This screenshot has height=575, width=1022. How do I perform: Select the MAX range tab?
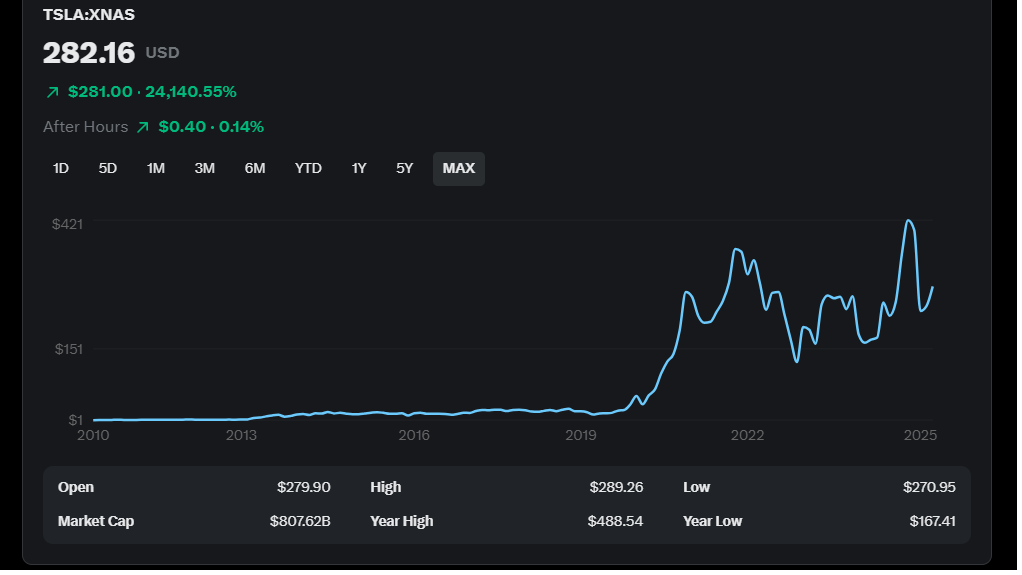tap(460, 170)
